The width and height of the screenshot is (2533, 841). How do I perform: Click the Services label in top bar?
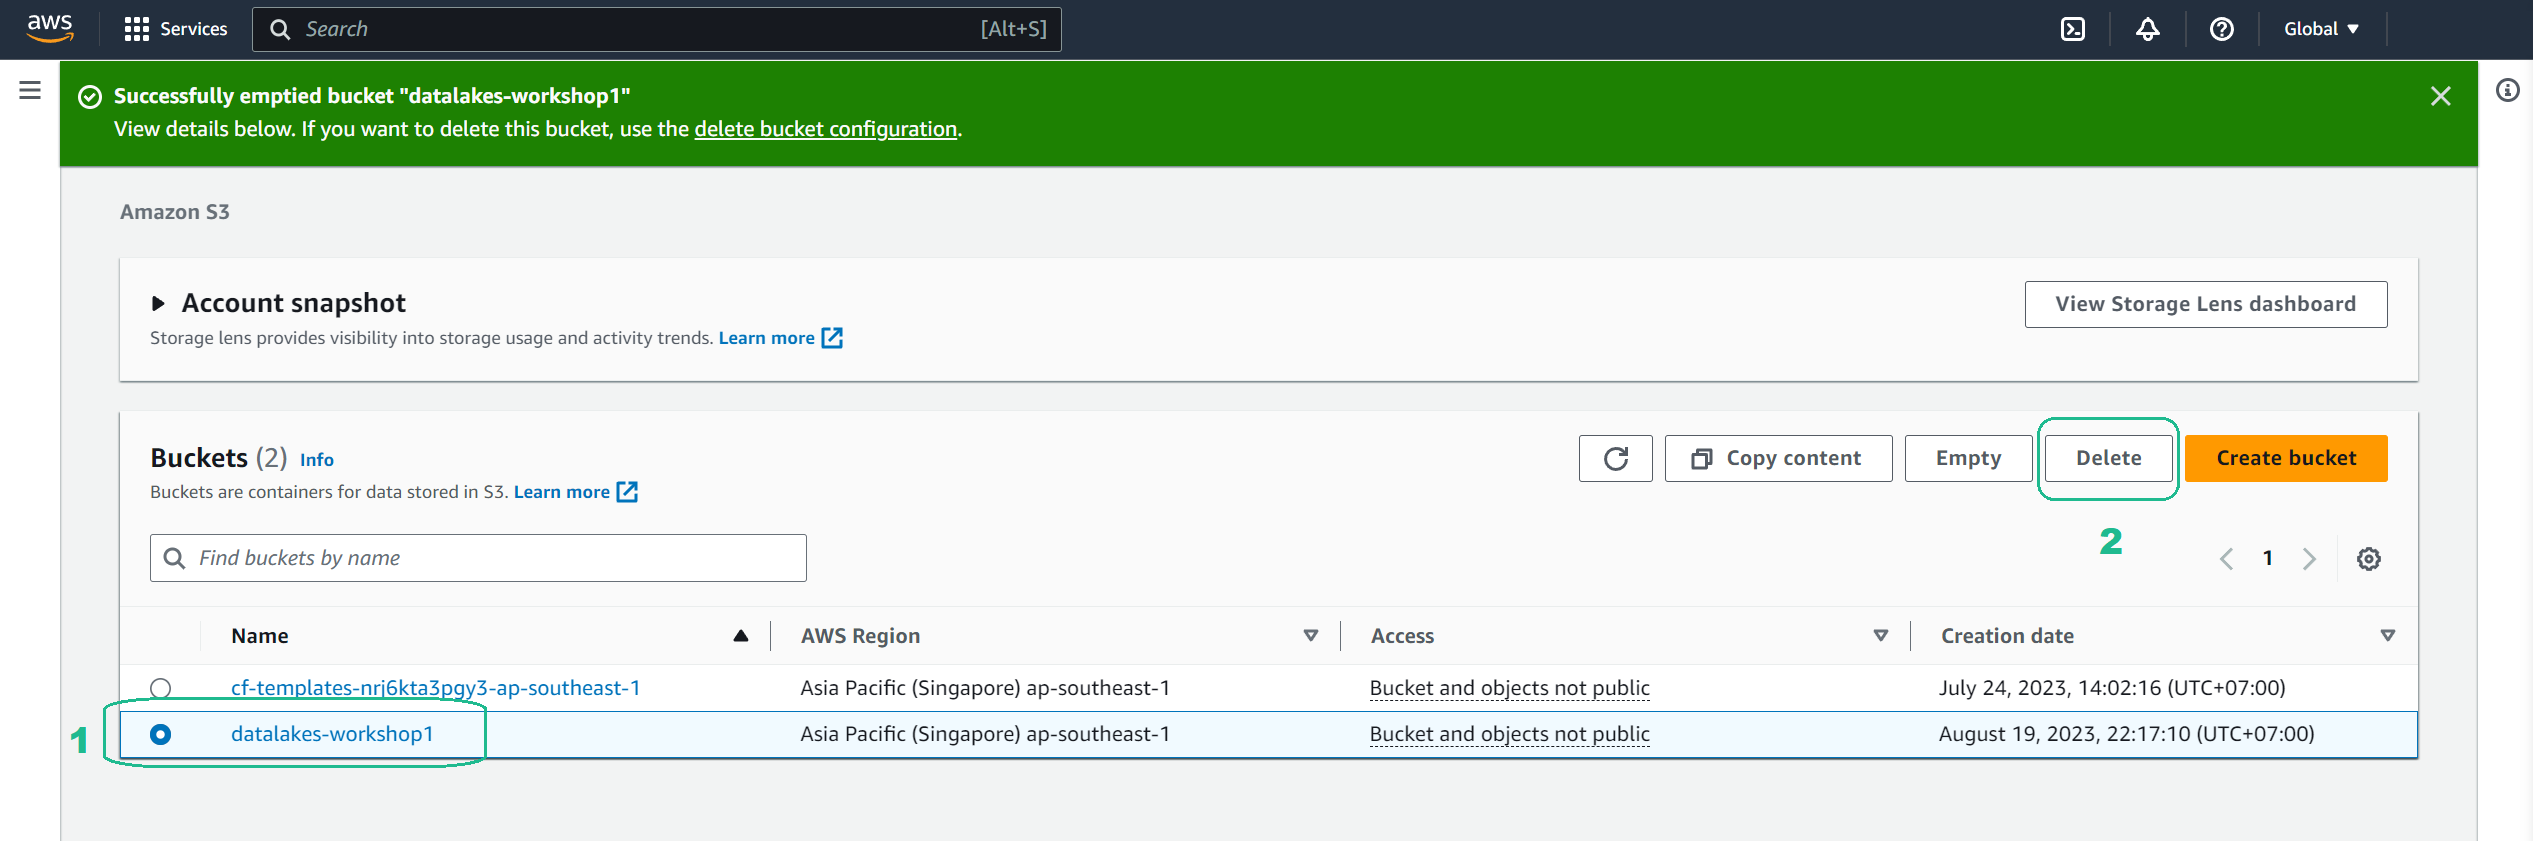coord(193,29)
